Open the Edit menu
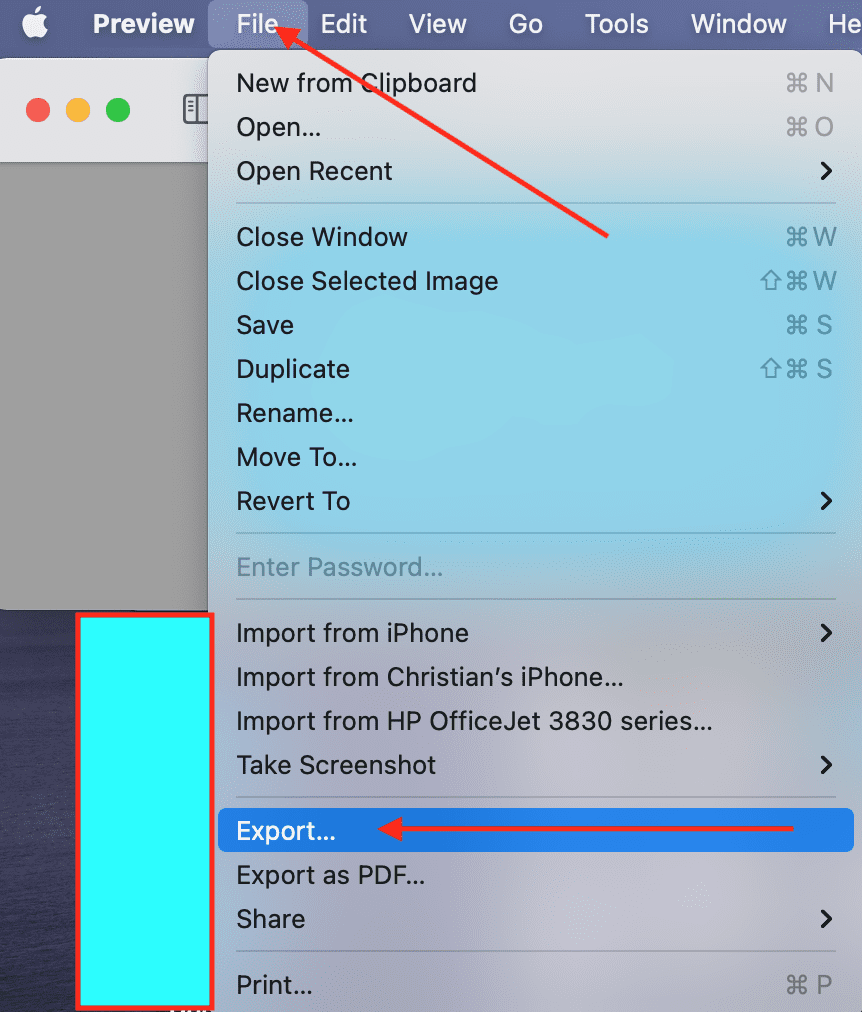This screenshot has height=1012, width=862. 344,24
